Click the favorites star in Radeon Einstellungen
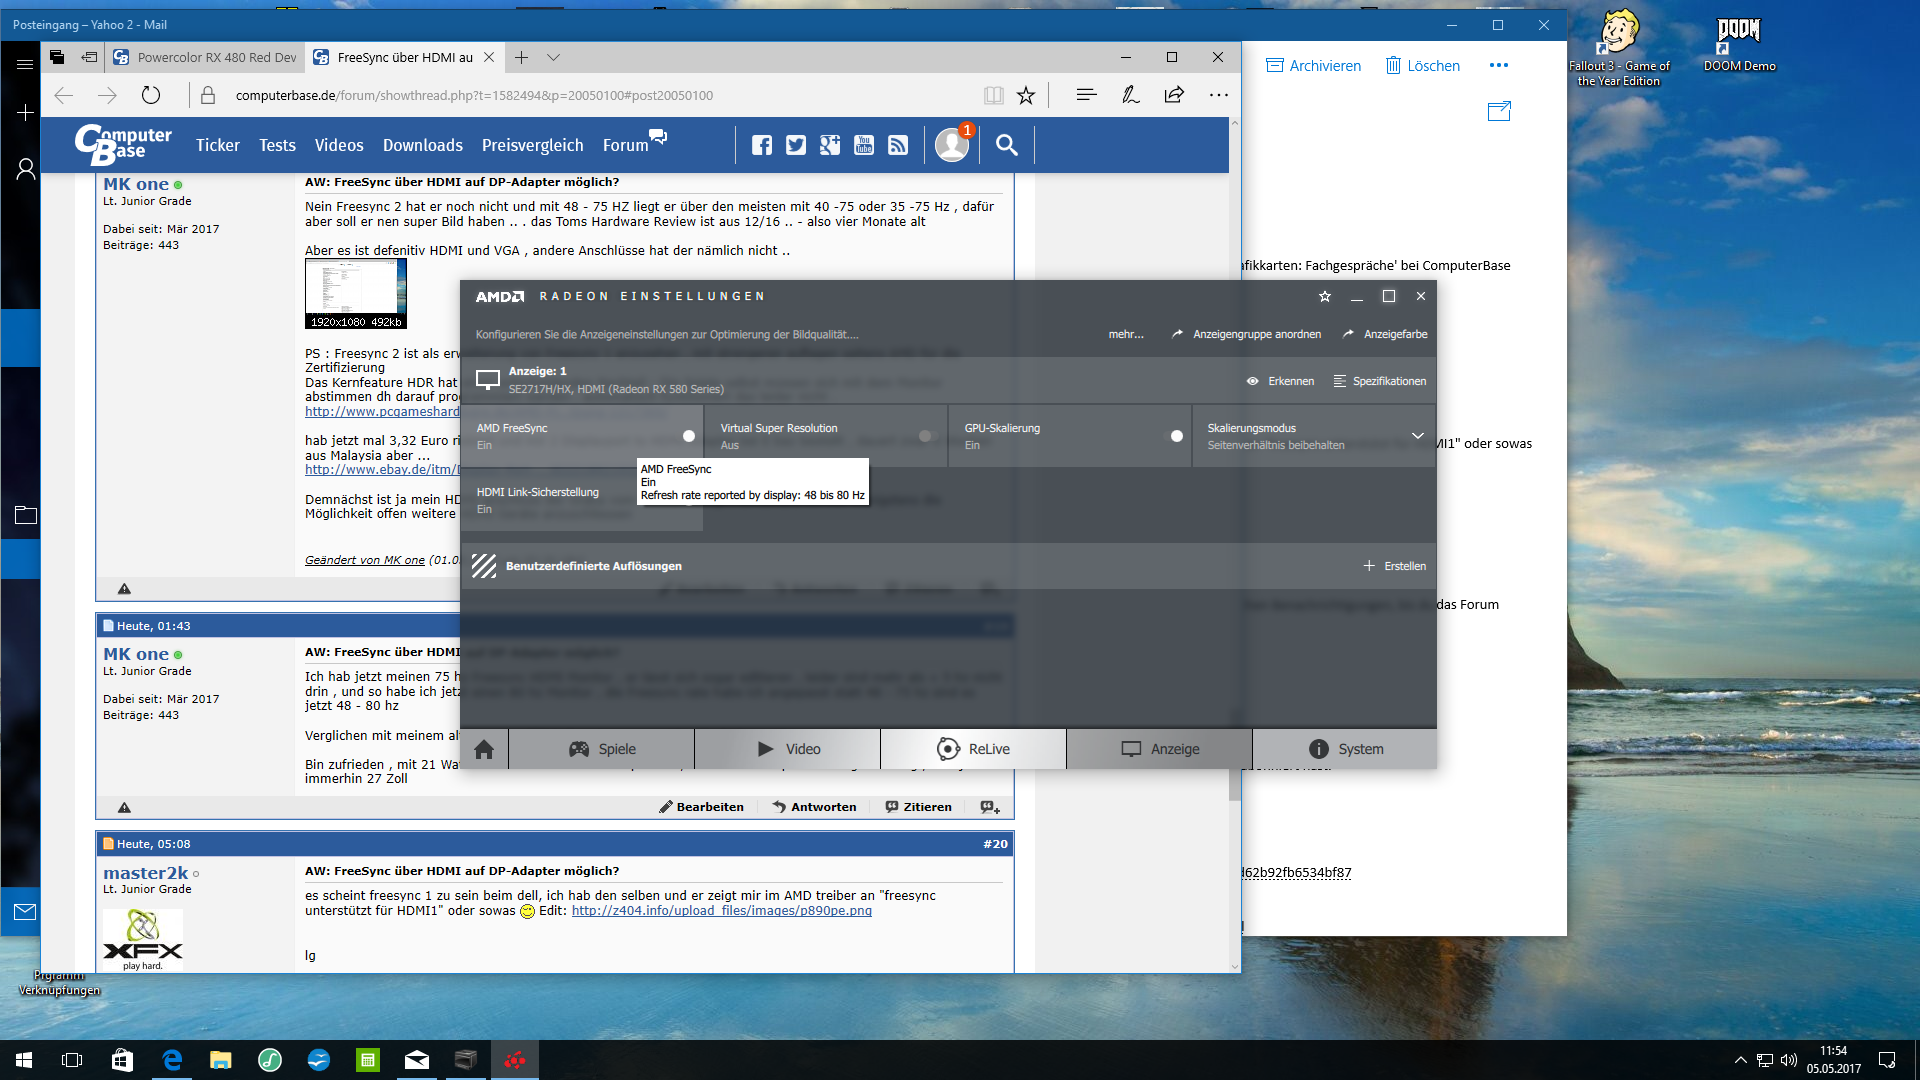1920x1080 pixels. [x=1325, y=296]
